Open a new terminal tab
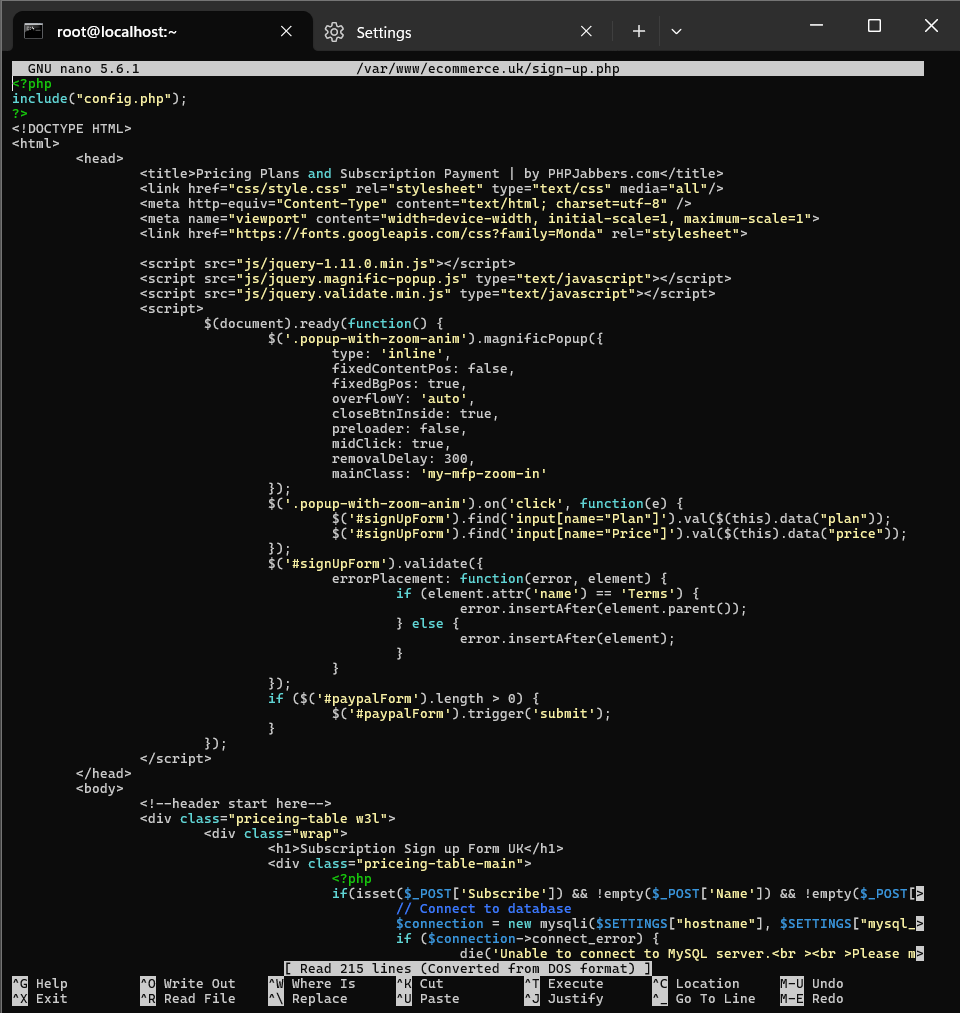 coord(638,31)
